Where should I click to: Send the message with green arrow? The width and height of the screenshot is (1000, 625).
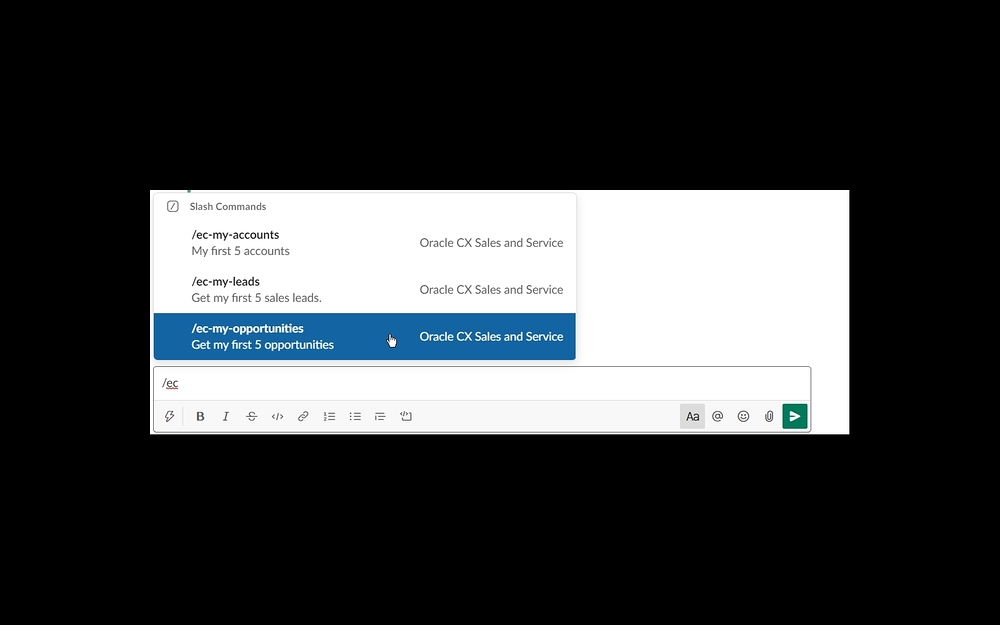click(795, 416)
